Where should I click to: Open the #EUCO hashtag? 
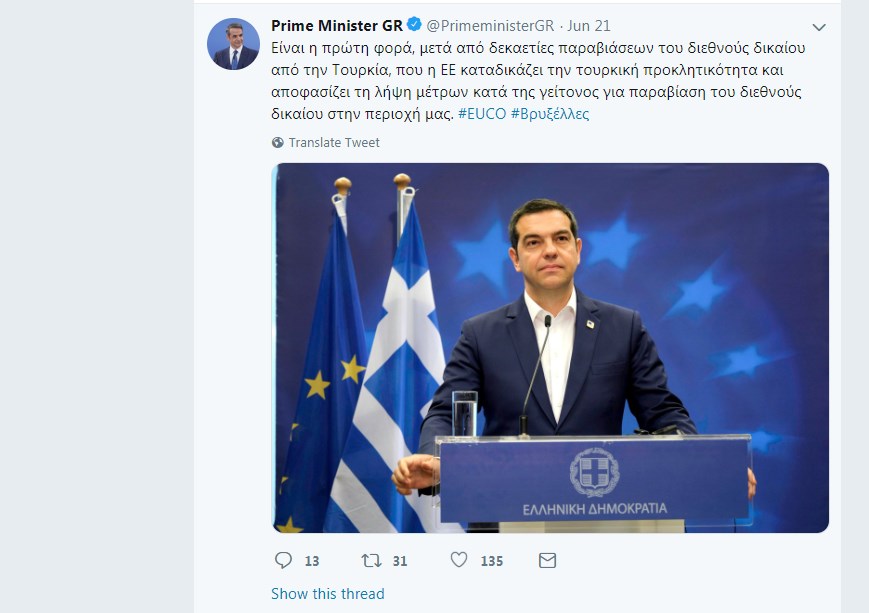[482, 114]
